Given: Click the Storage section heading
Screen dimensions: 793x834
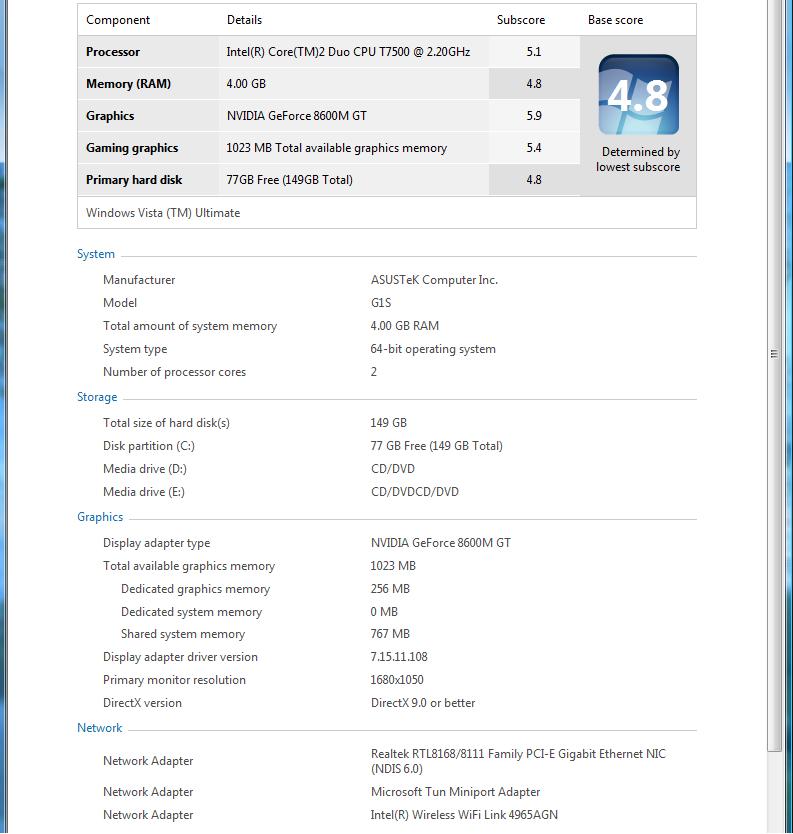Looking at the screenshot, I should click(x=97, y=397).
